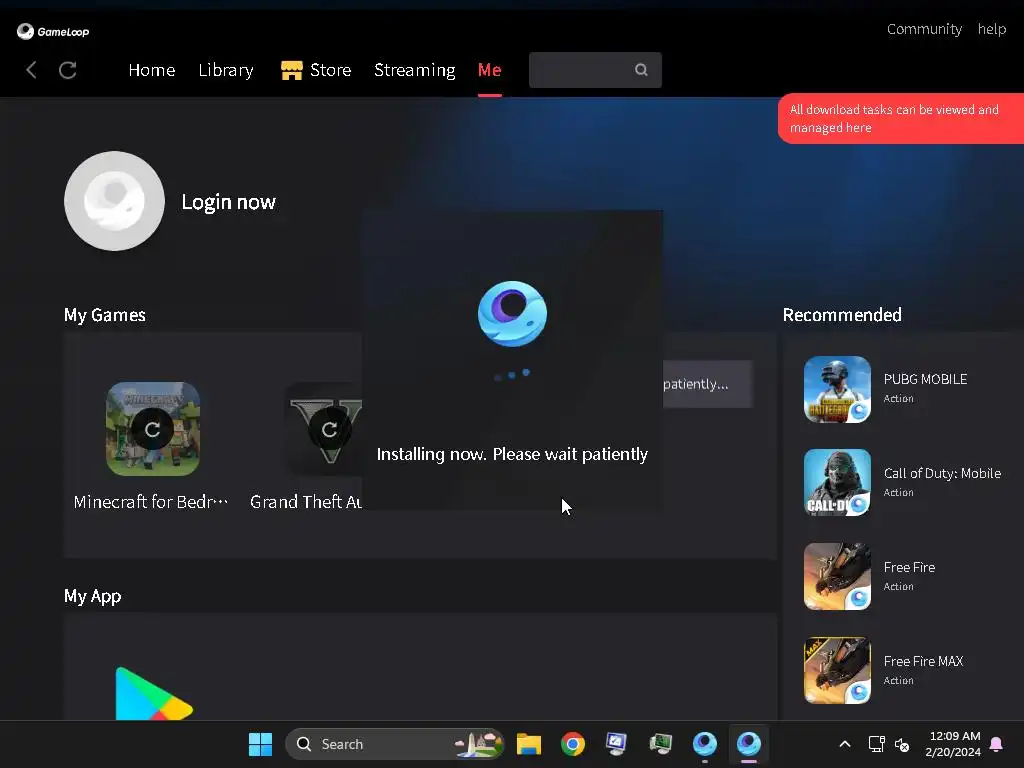Open the clock and date
Image resolution: width=1024 pixels, height=768 pixels.
click(x=953, y=744)
